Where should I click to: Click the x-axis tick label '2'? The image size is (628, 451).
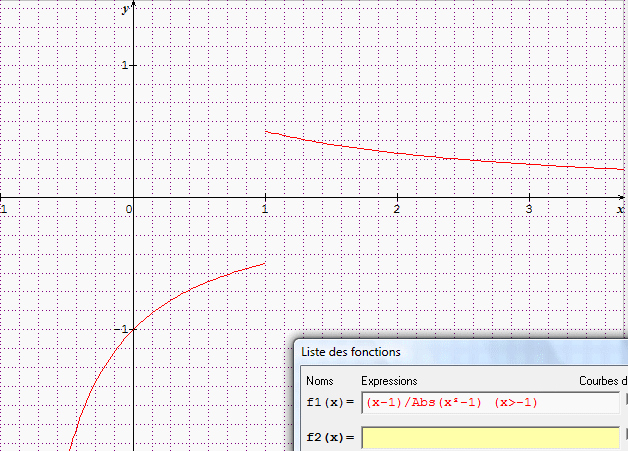(397, 209)
